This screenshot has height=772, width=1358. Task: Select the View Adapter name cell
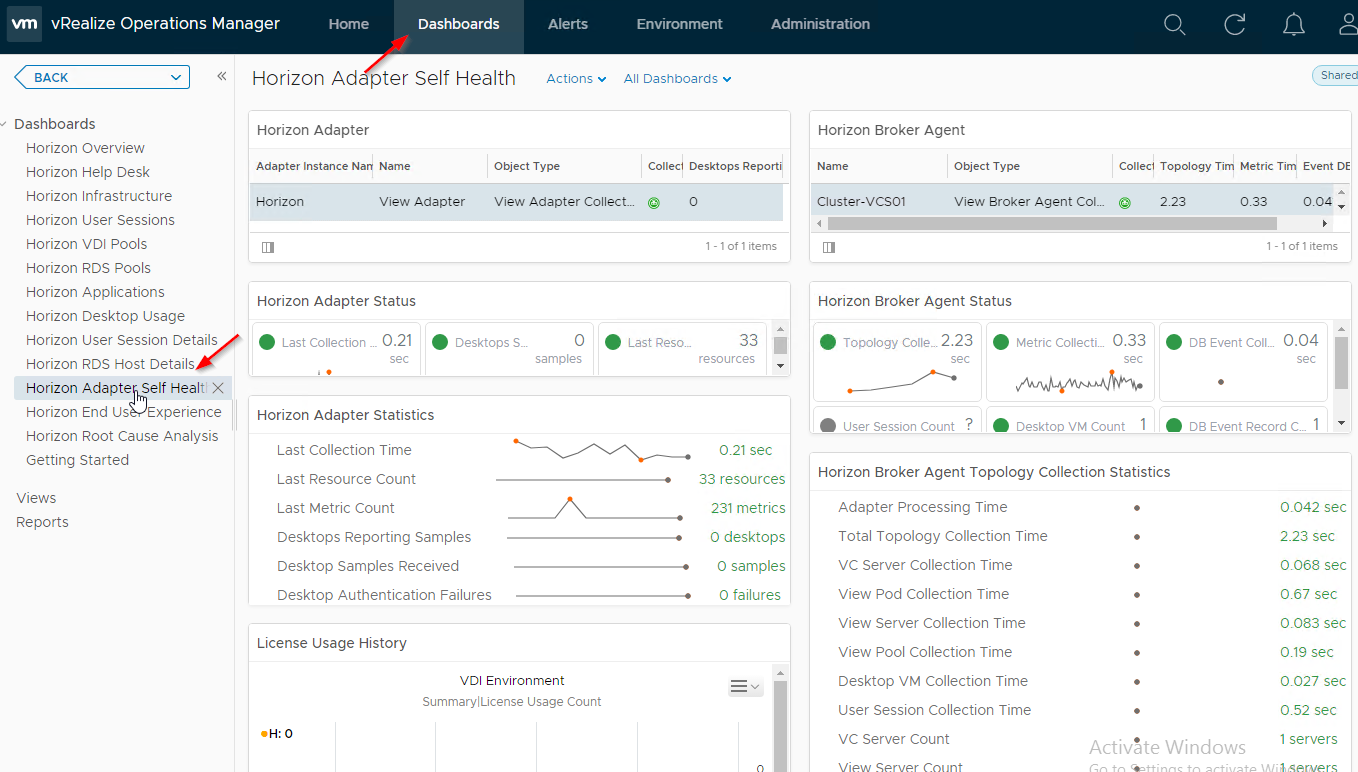click(x=422, y=201)
